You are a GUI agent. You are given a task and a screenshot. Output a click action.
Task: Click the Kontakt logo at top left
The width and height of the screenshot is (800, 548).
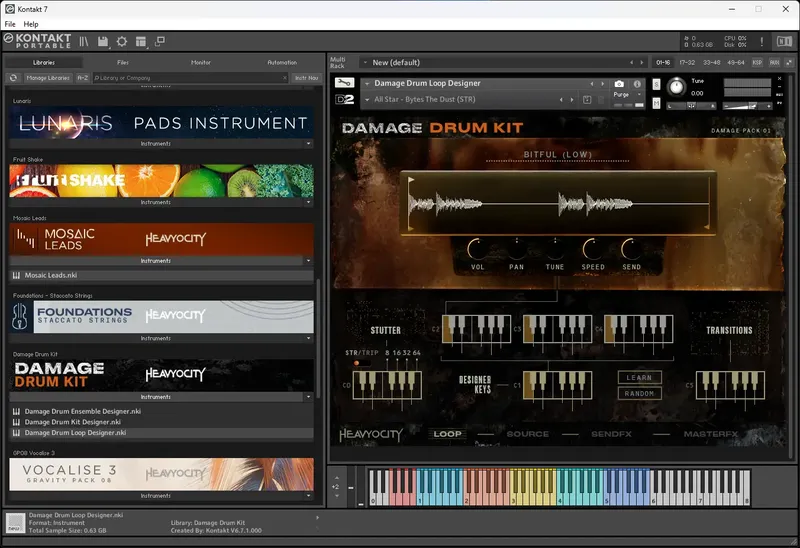[37, 41]
